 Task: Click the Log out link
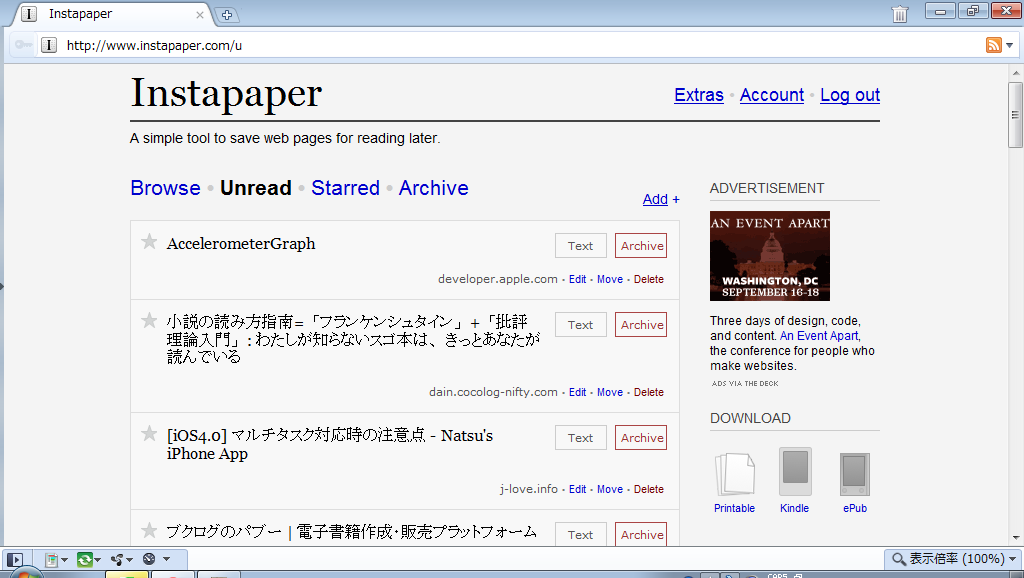(x=850, y=95)
